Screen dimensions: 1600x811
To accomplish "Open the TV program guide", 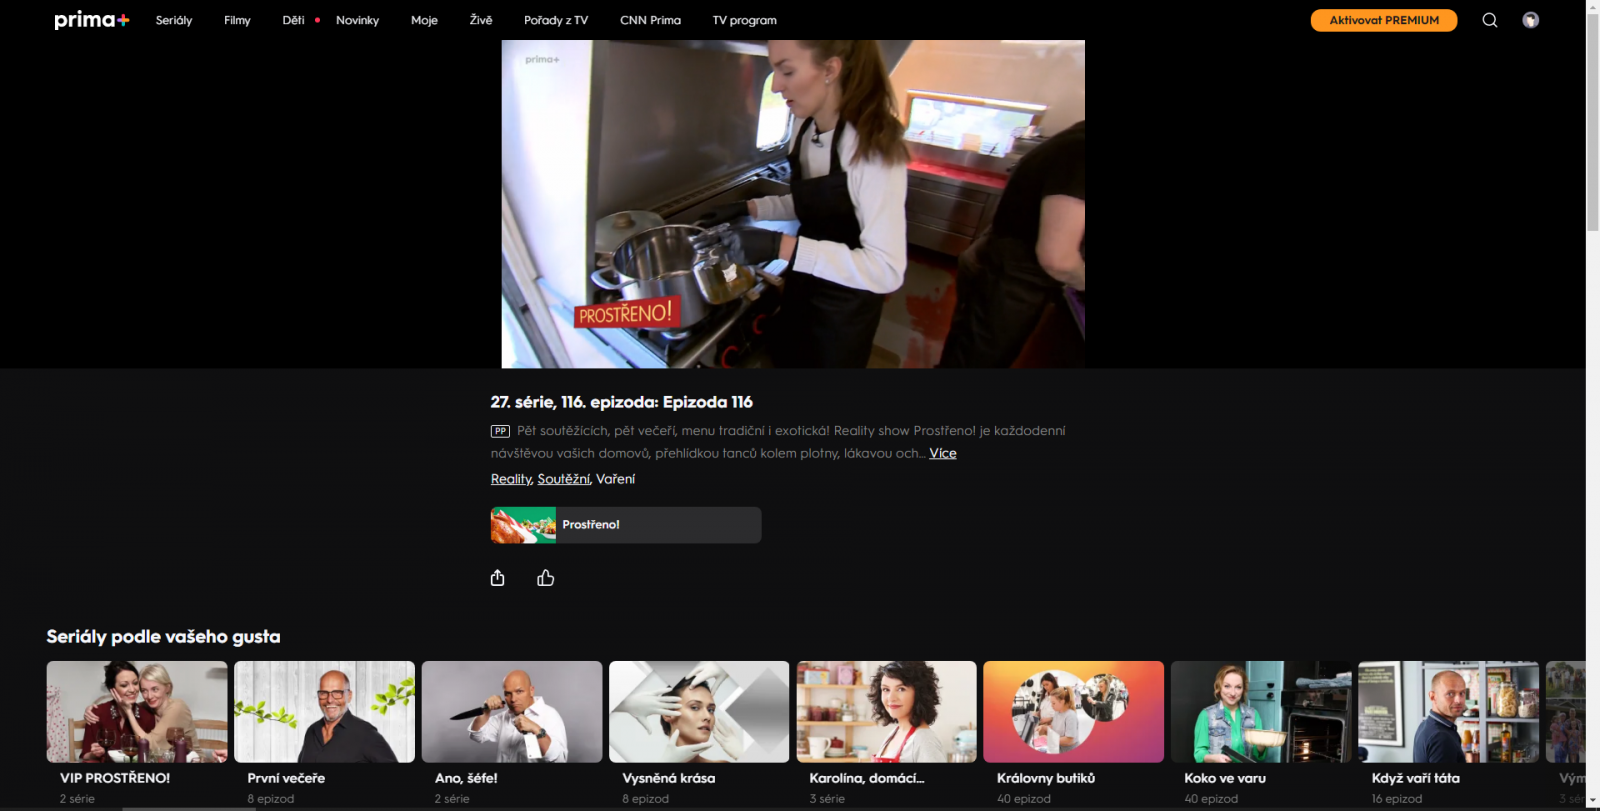I will (745, 20).
